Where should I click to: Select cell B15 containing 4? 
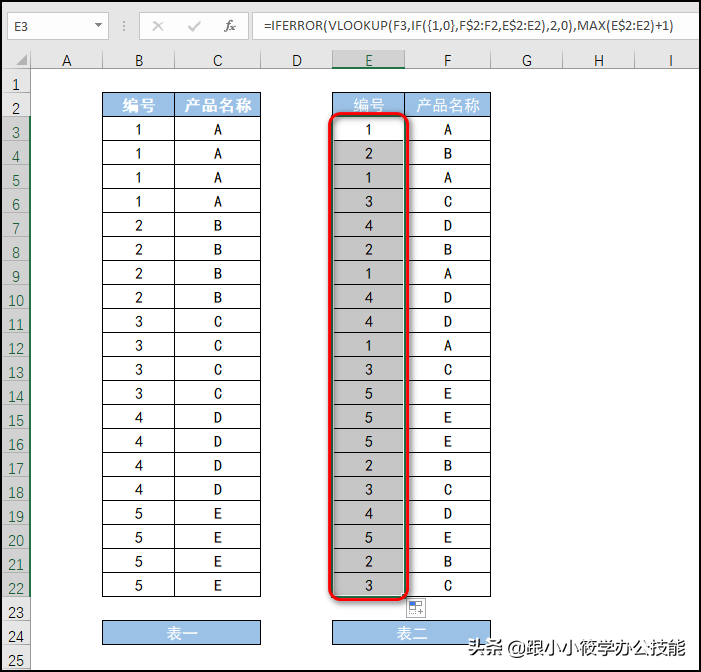139,418
